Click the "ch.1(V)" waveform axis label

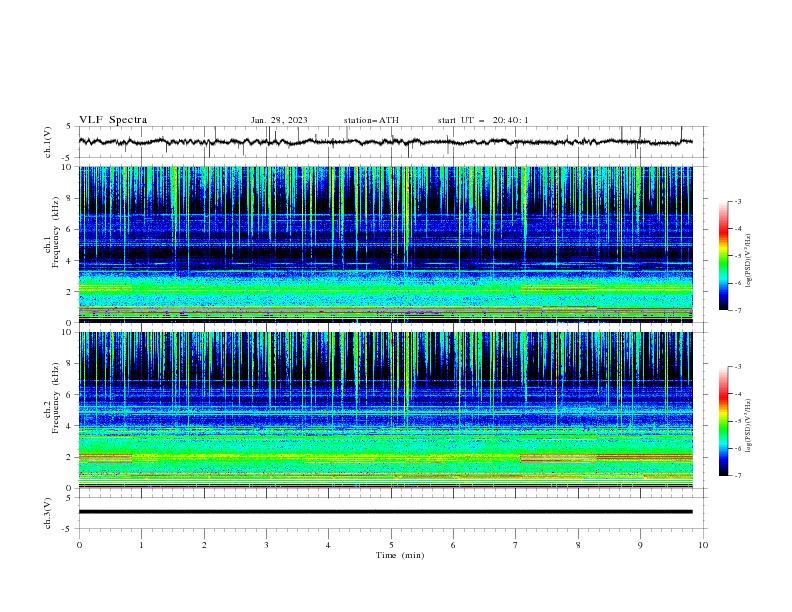(x=48, y=142)
